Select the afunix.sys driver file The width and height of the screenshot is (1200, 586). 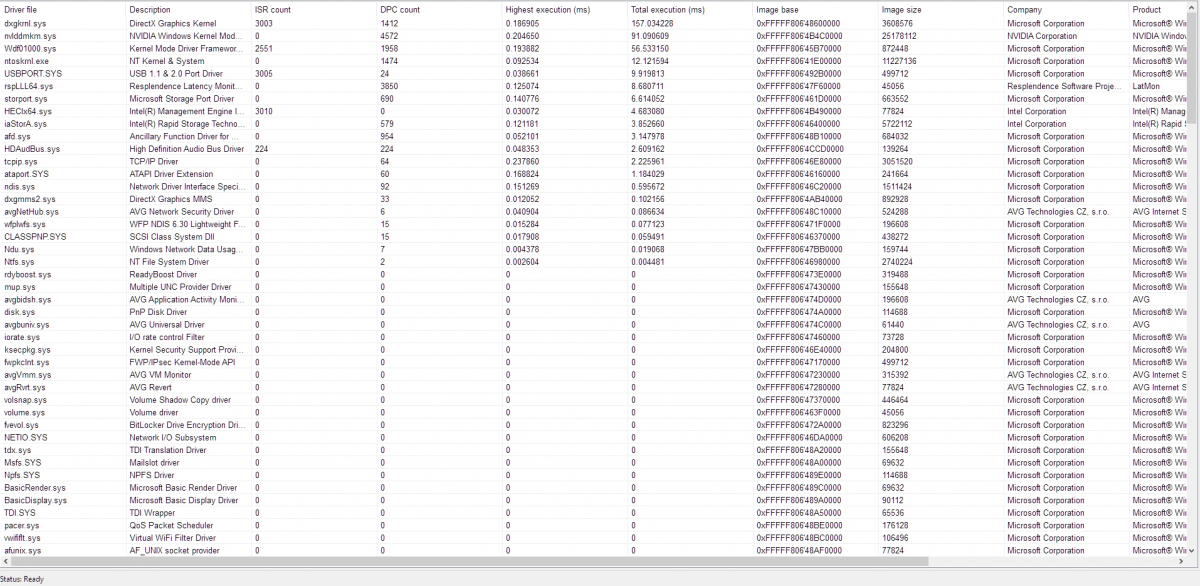coord(23,550)
